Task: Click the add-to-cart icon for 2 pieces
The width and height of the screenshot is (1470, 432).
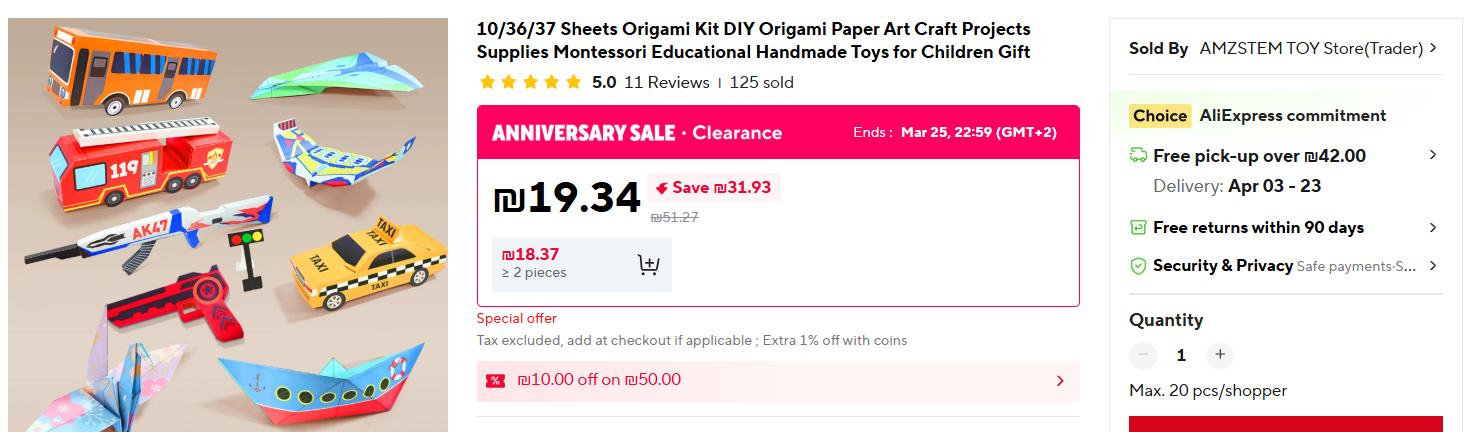Action: click(648, 264)
